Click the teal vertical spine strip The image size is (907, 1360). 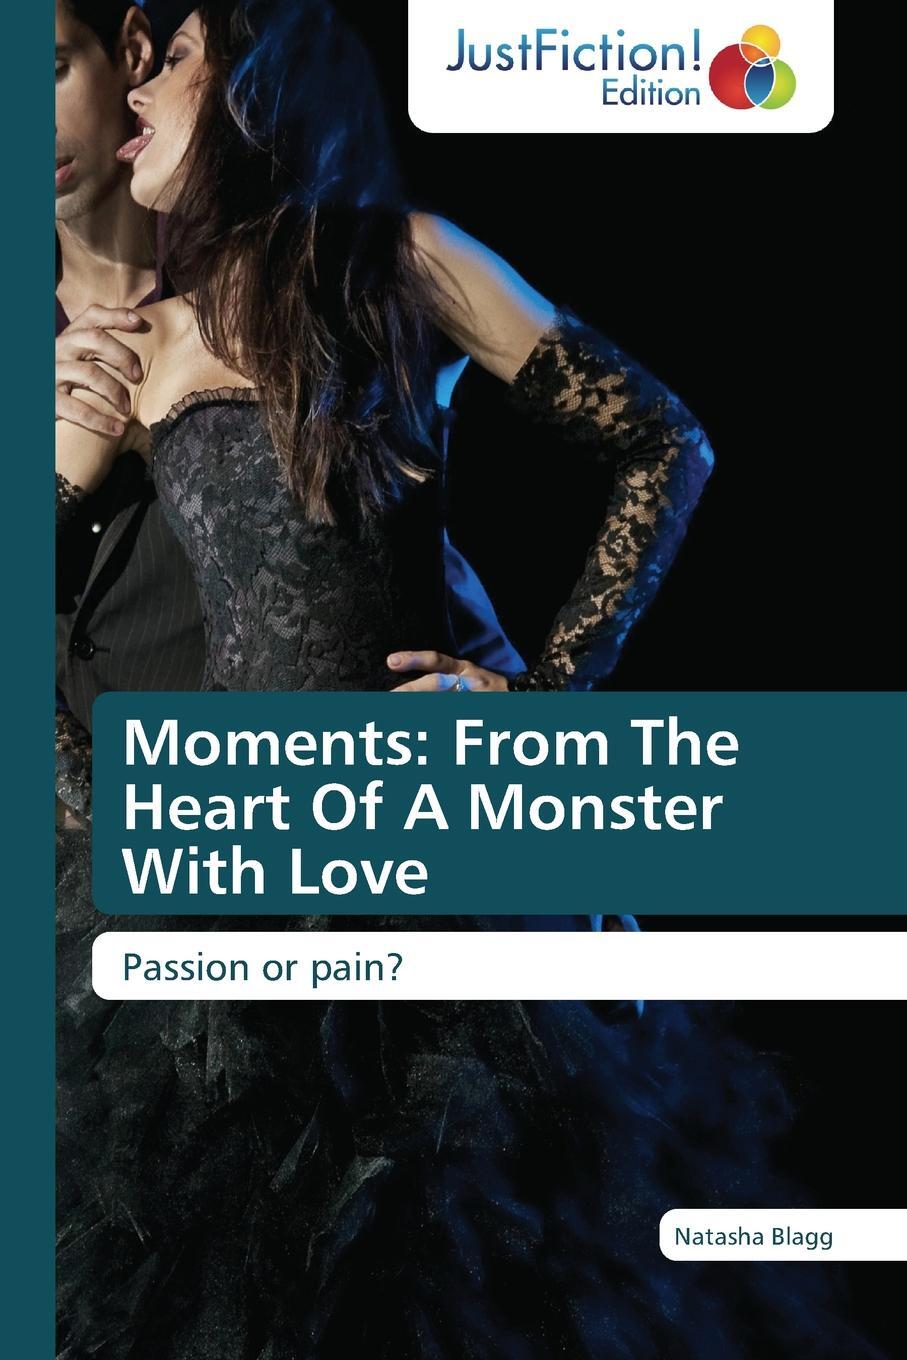click(x=27, y=680)
